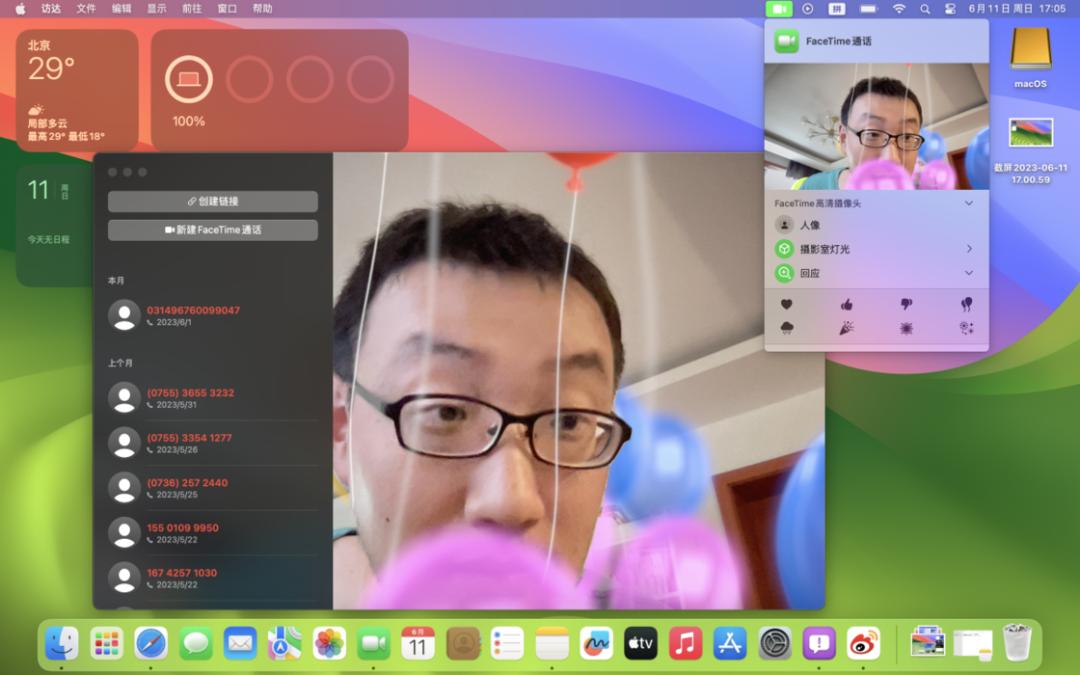Open Launchpad from the Dock

tap(106, 644)
